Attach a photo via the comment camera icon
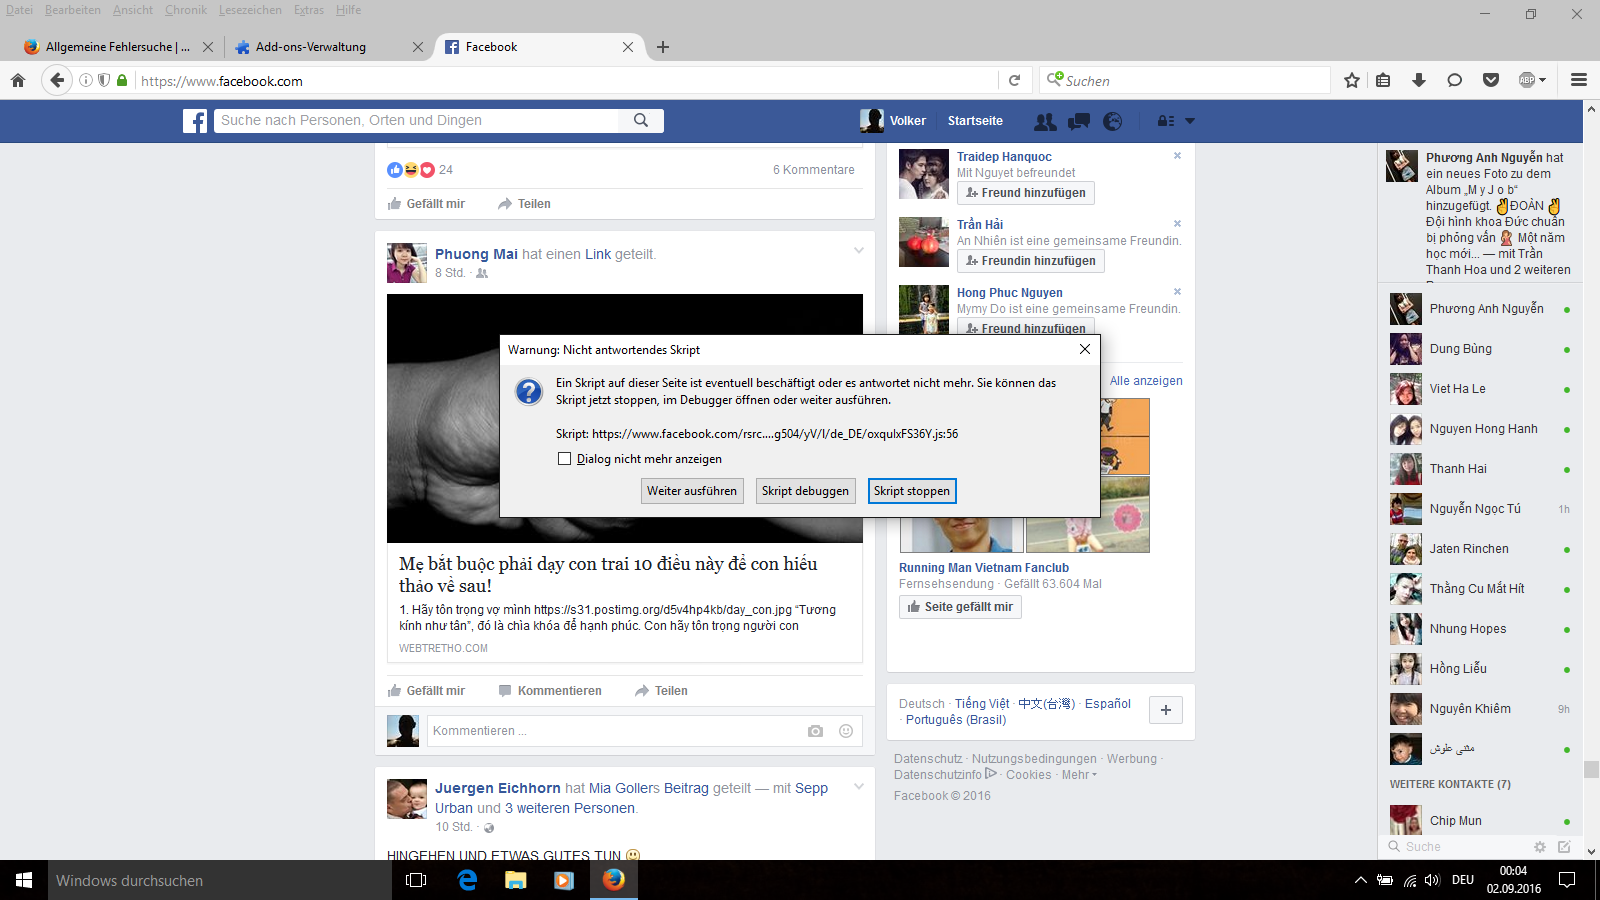1600x900 pixels. coord(815,731)
